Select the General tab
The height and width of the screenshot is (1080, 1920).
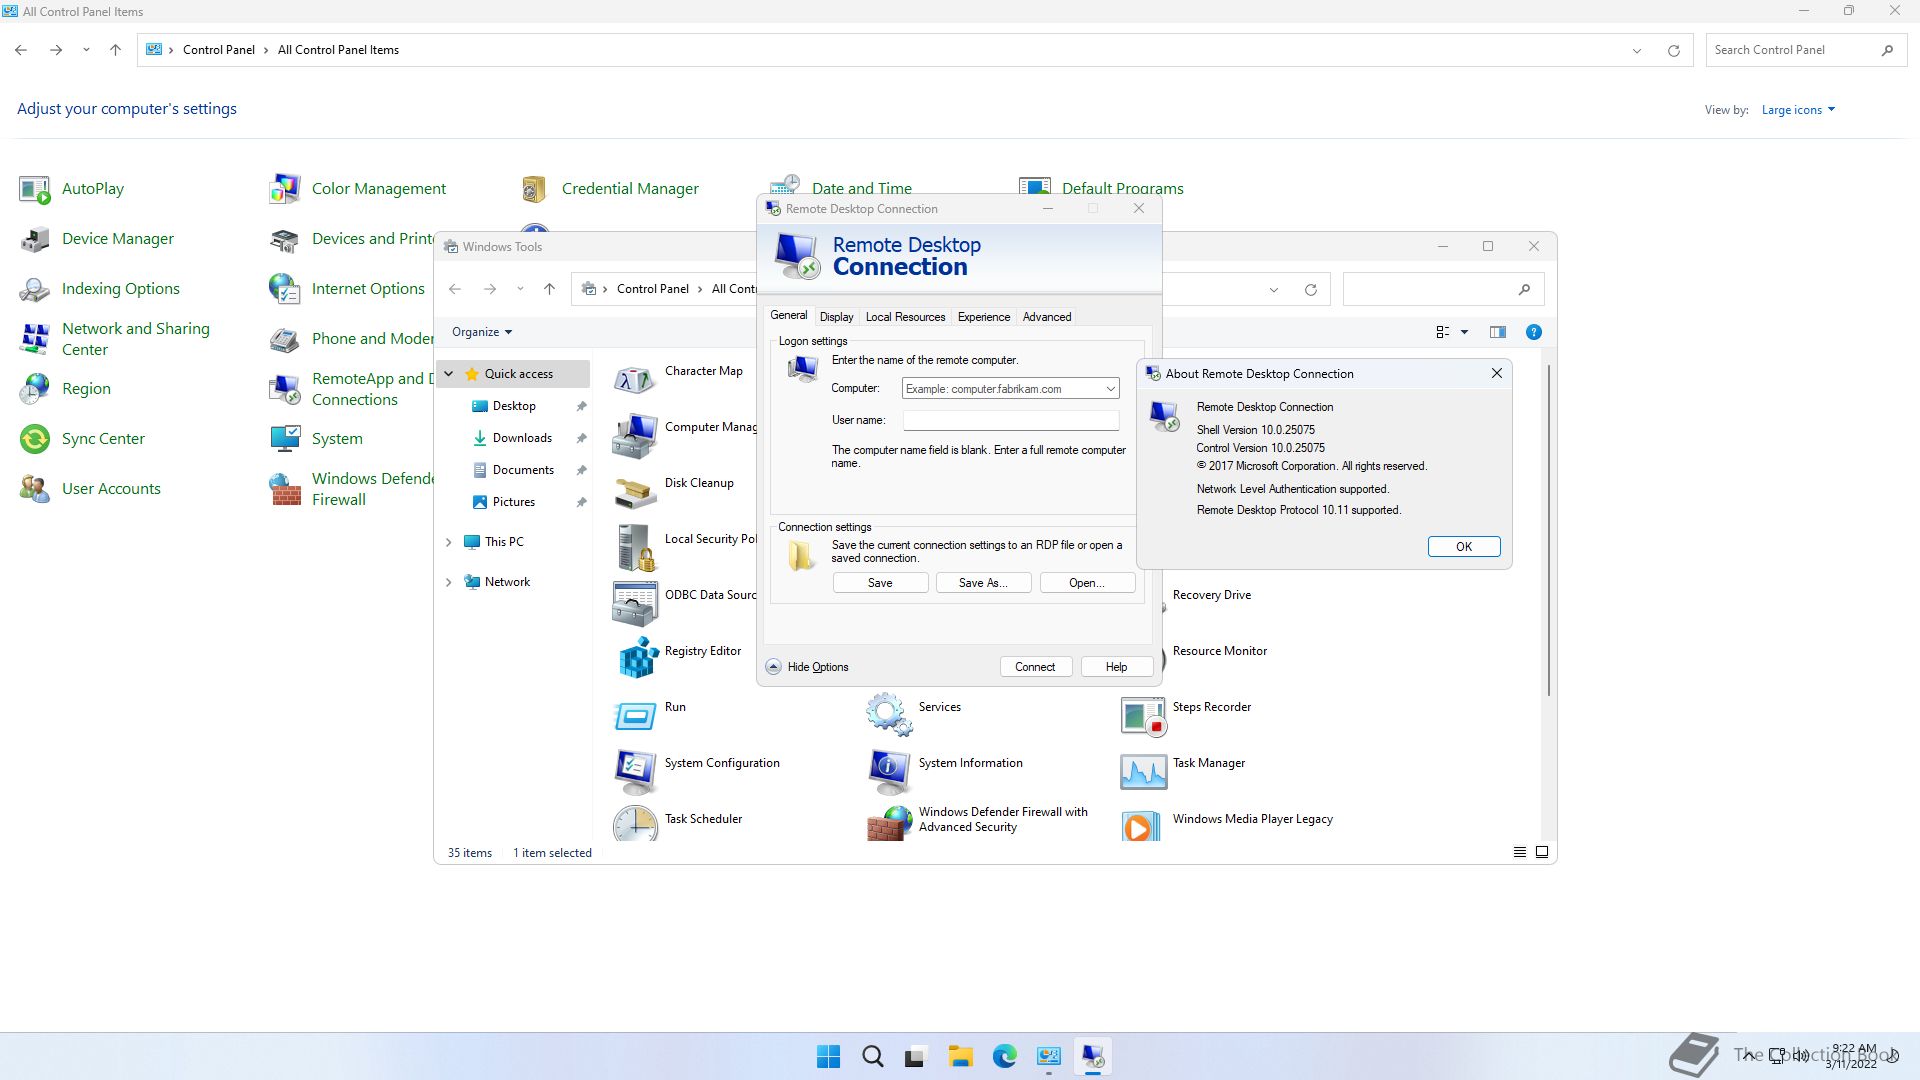click(x=788, y=315)
